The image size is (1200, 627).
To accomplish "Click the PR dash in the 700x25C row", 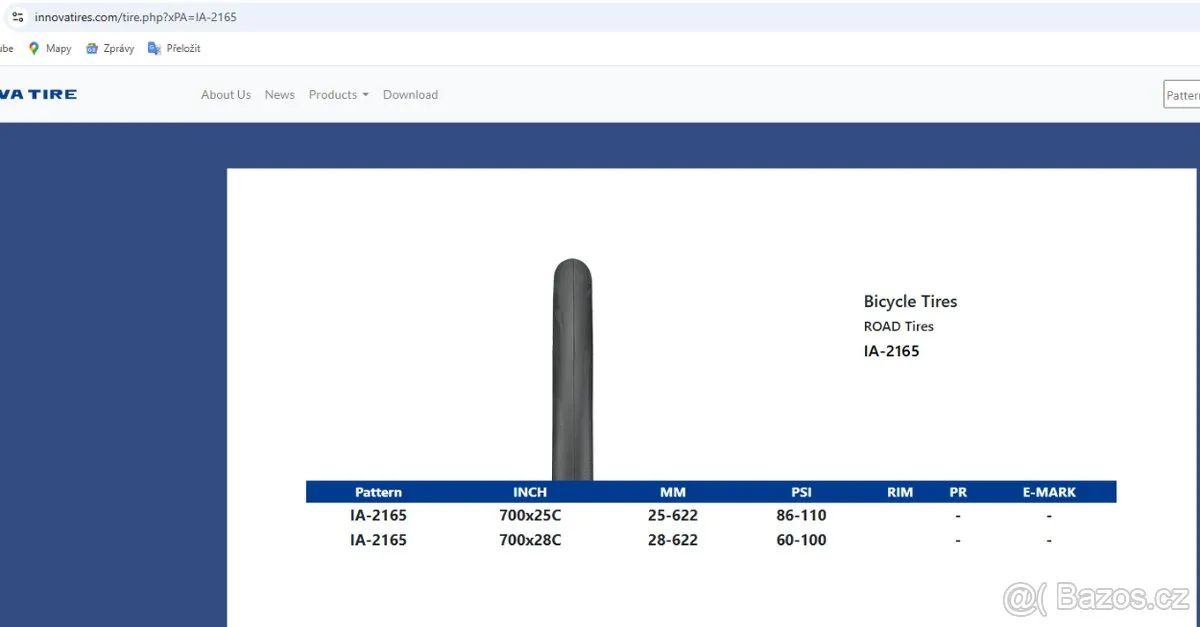I will (x=958, y=516).
